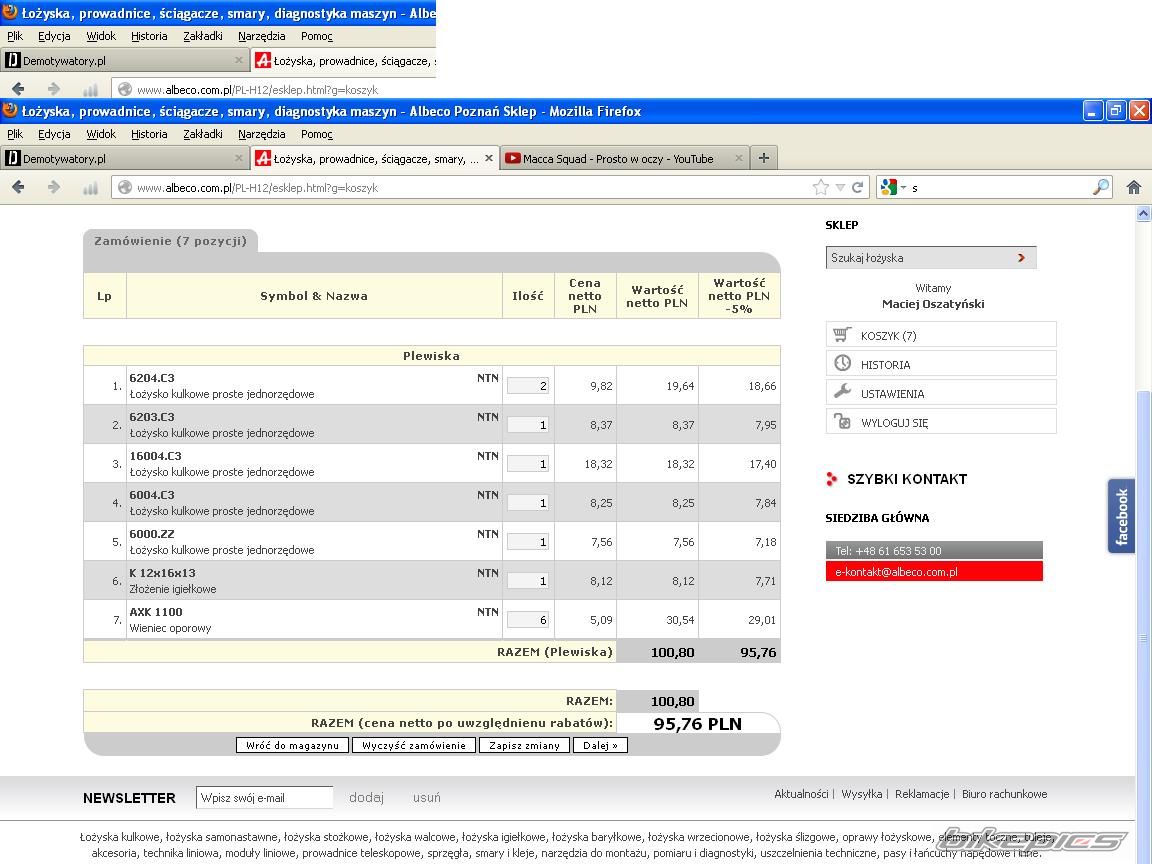Close the Macca Squad YouTube tab

739,158
